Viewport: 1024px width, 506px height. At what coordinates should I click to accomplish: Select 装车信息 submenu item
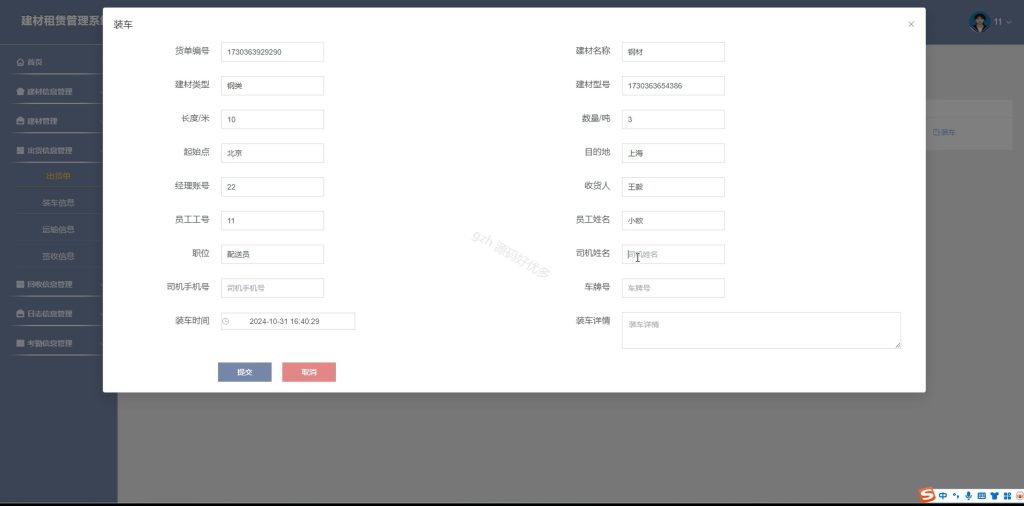click(x=59, y=203)
